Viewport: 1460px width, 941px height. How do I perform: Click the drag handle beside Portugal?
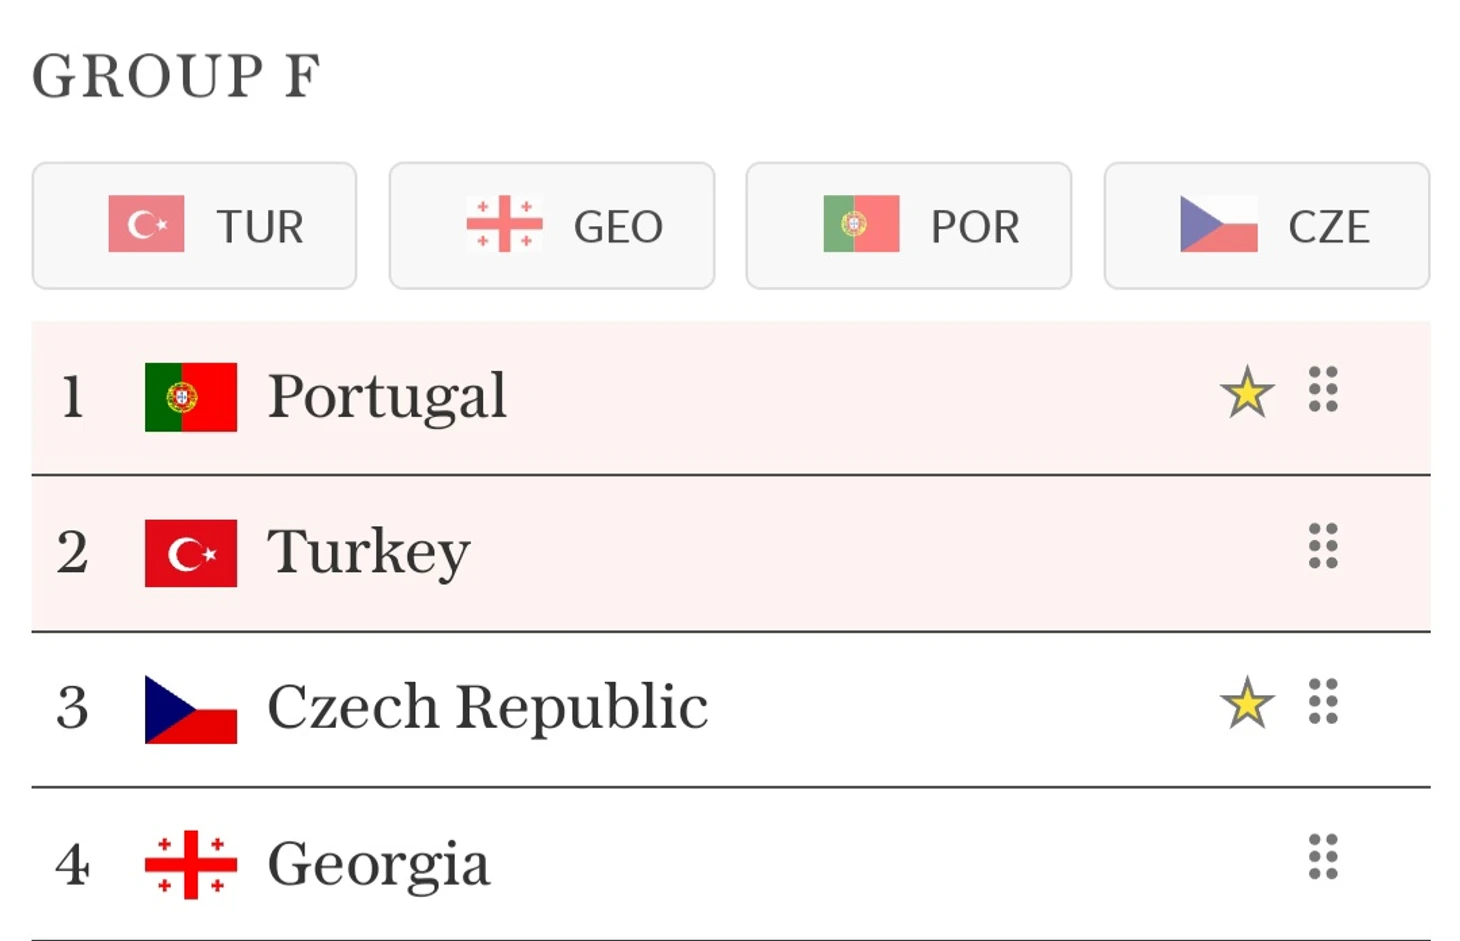pos(1323,390)
